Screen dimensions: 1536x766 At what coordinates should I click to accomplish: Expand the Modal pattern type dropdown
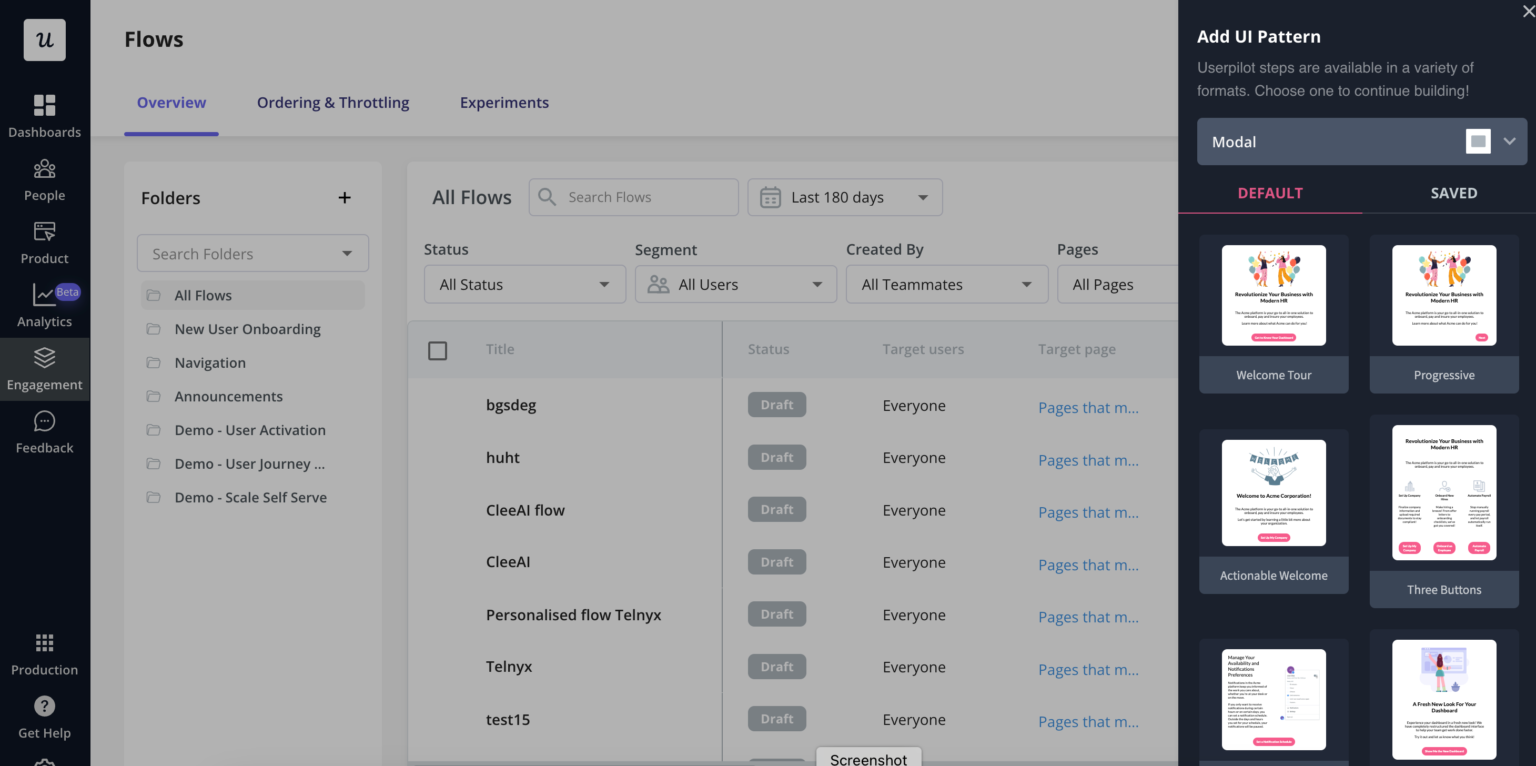[x=1361, y=141]
